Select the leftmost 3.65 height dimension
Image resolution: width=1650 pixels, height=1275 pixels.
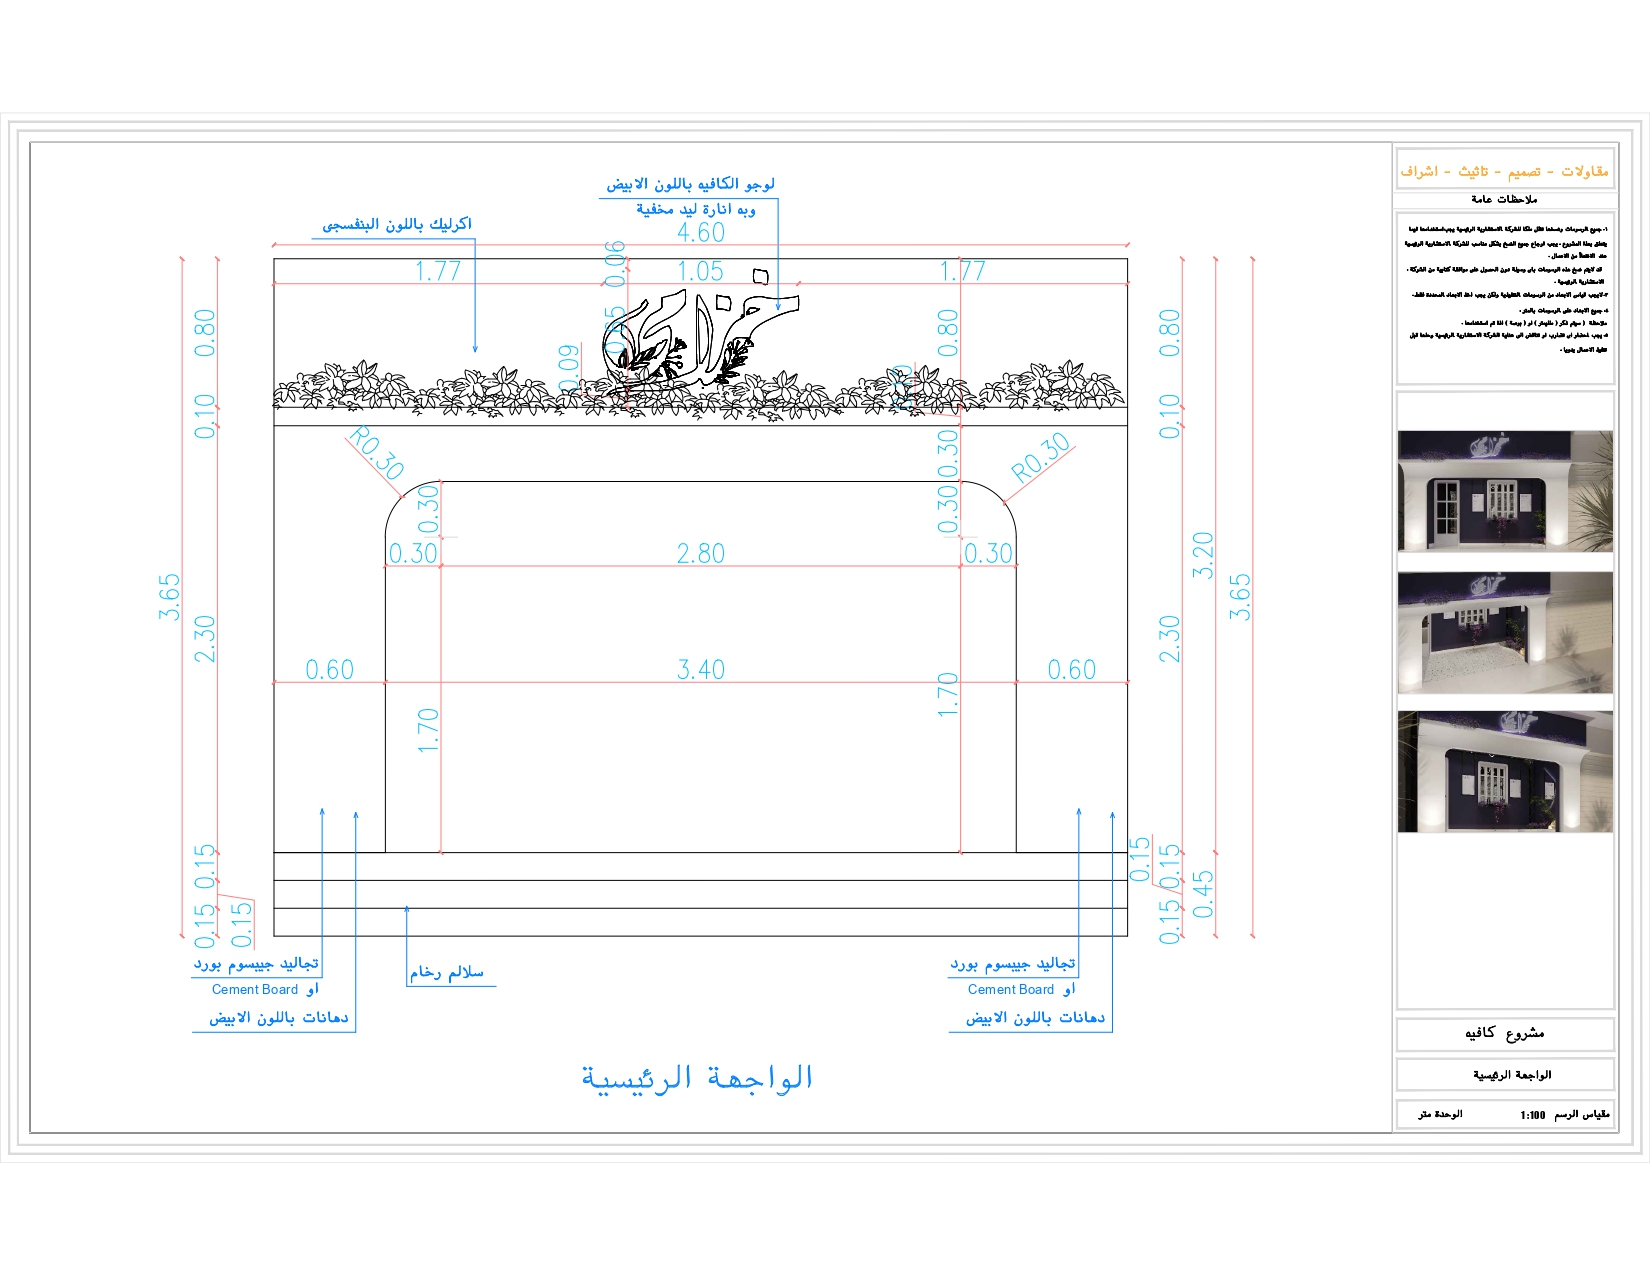(x=169, y=597)
